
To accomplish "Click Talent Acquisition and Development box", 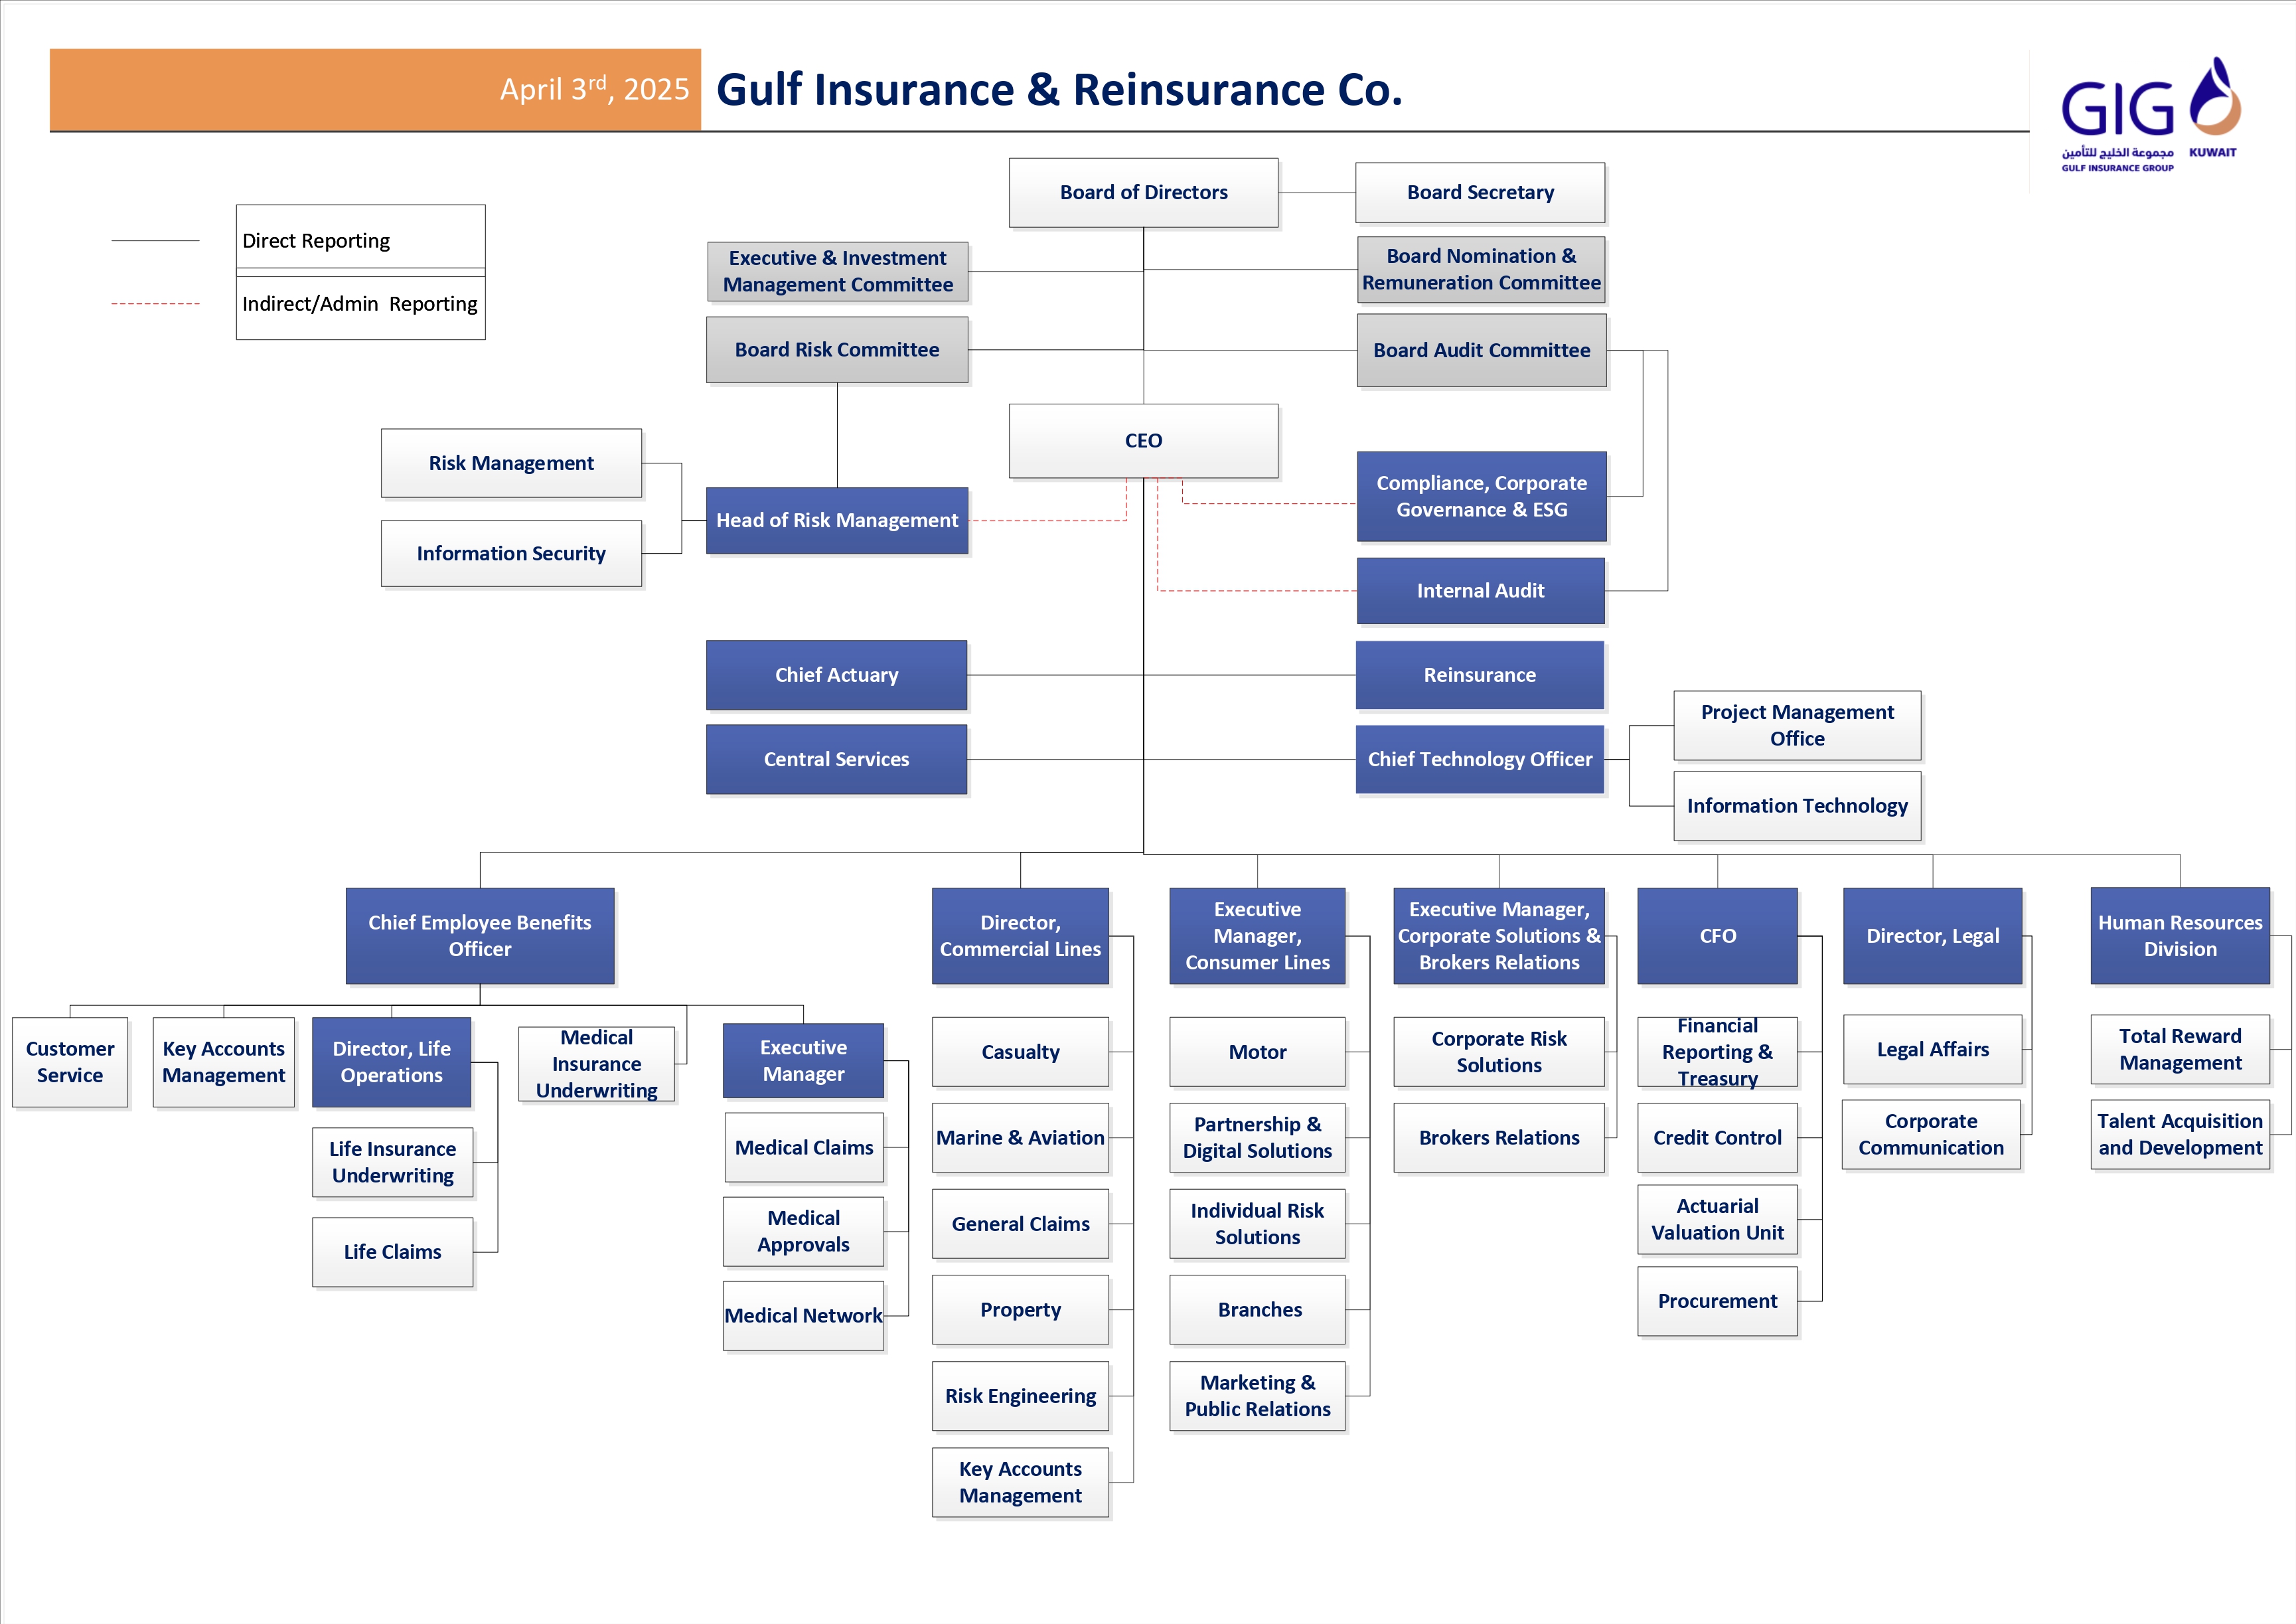I will pyautogui.click(x=2180, y=1134).
